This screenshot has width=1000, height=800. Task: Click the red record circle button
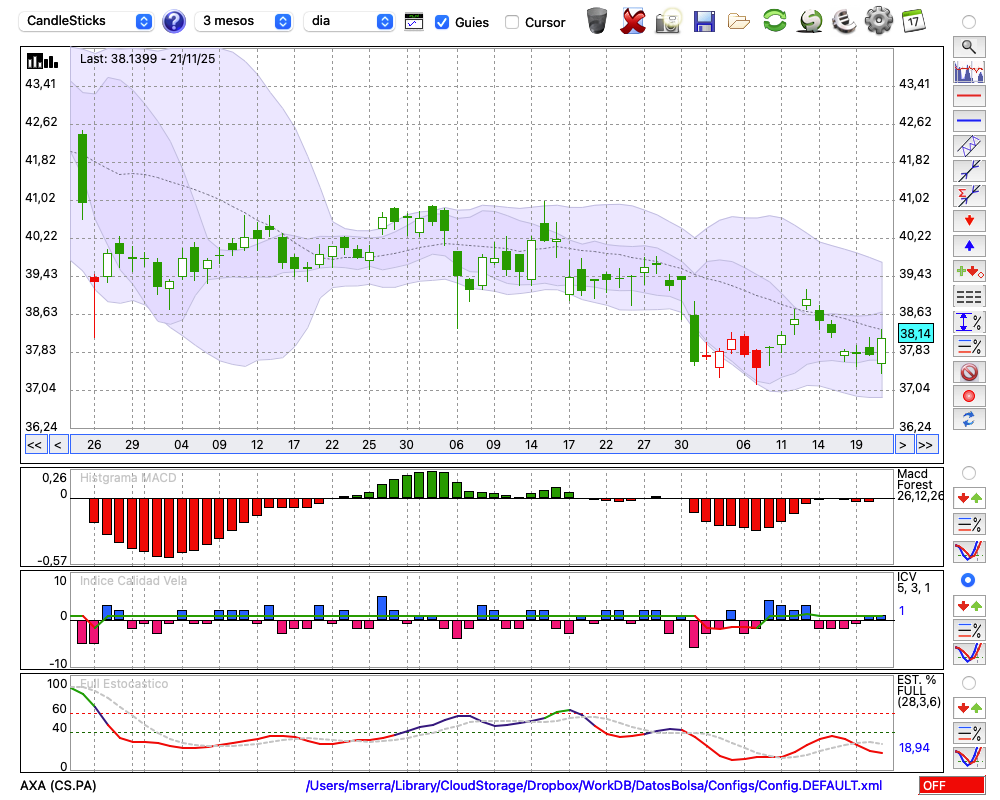tap(969, 396)
